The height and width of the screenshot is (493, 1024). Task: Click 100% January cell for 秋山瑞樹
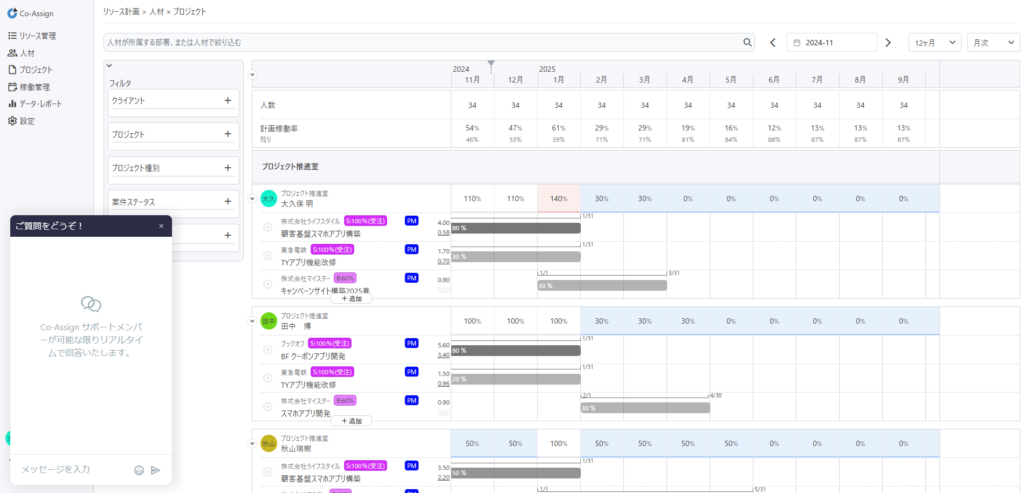coord(559,443)
